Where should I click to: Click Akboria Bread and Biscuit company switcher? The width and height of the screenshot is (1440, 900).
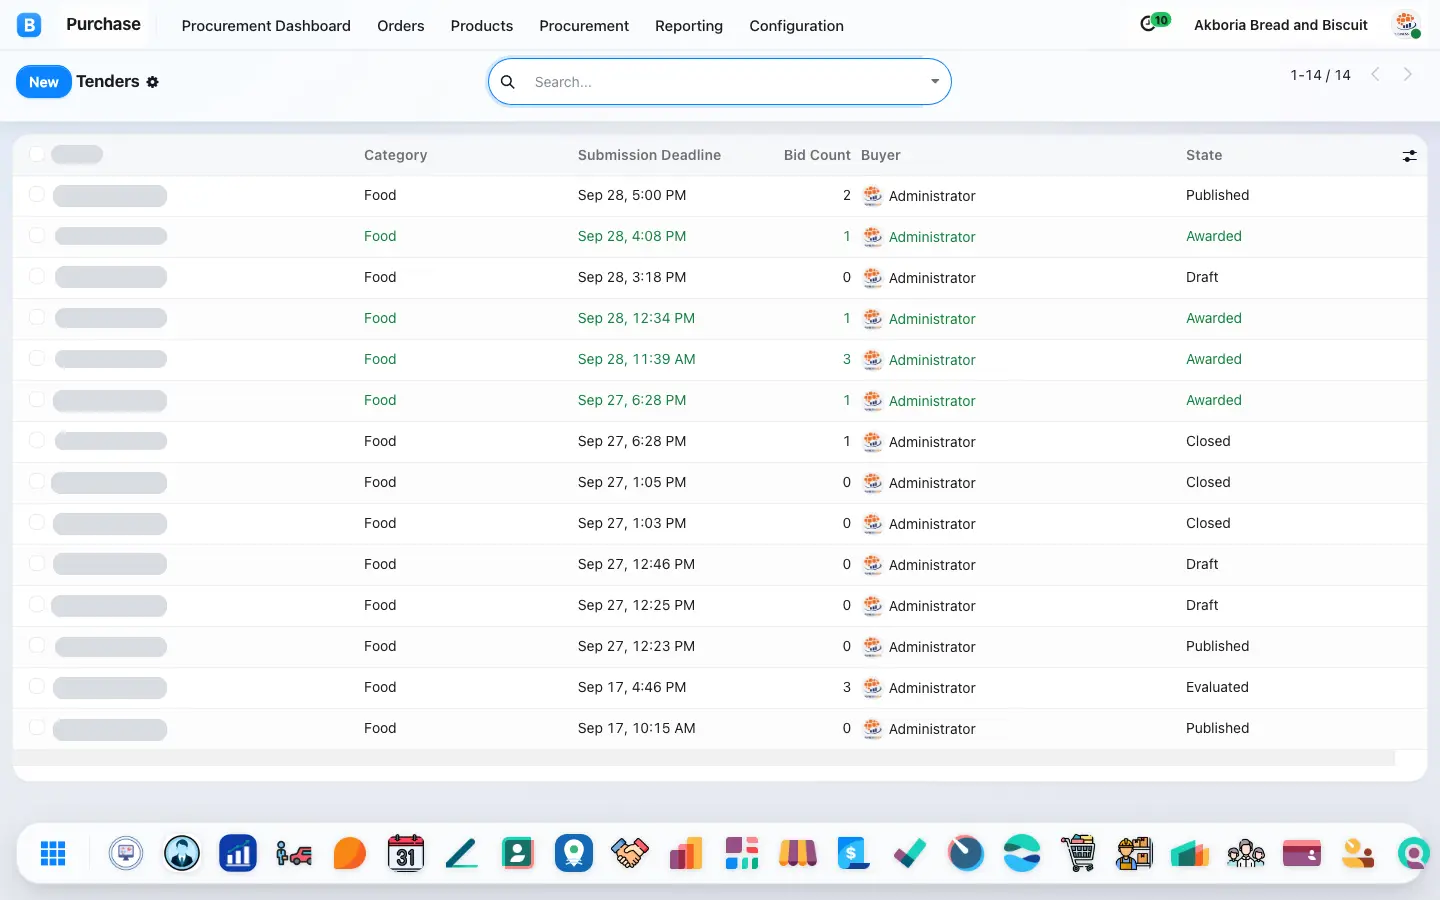(1280, 25)
